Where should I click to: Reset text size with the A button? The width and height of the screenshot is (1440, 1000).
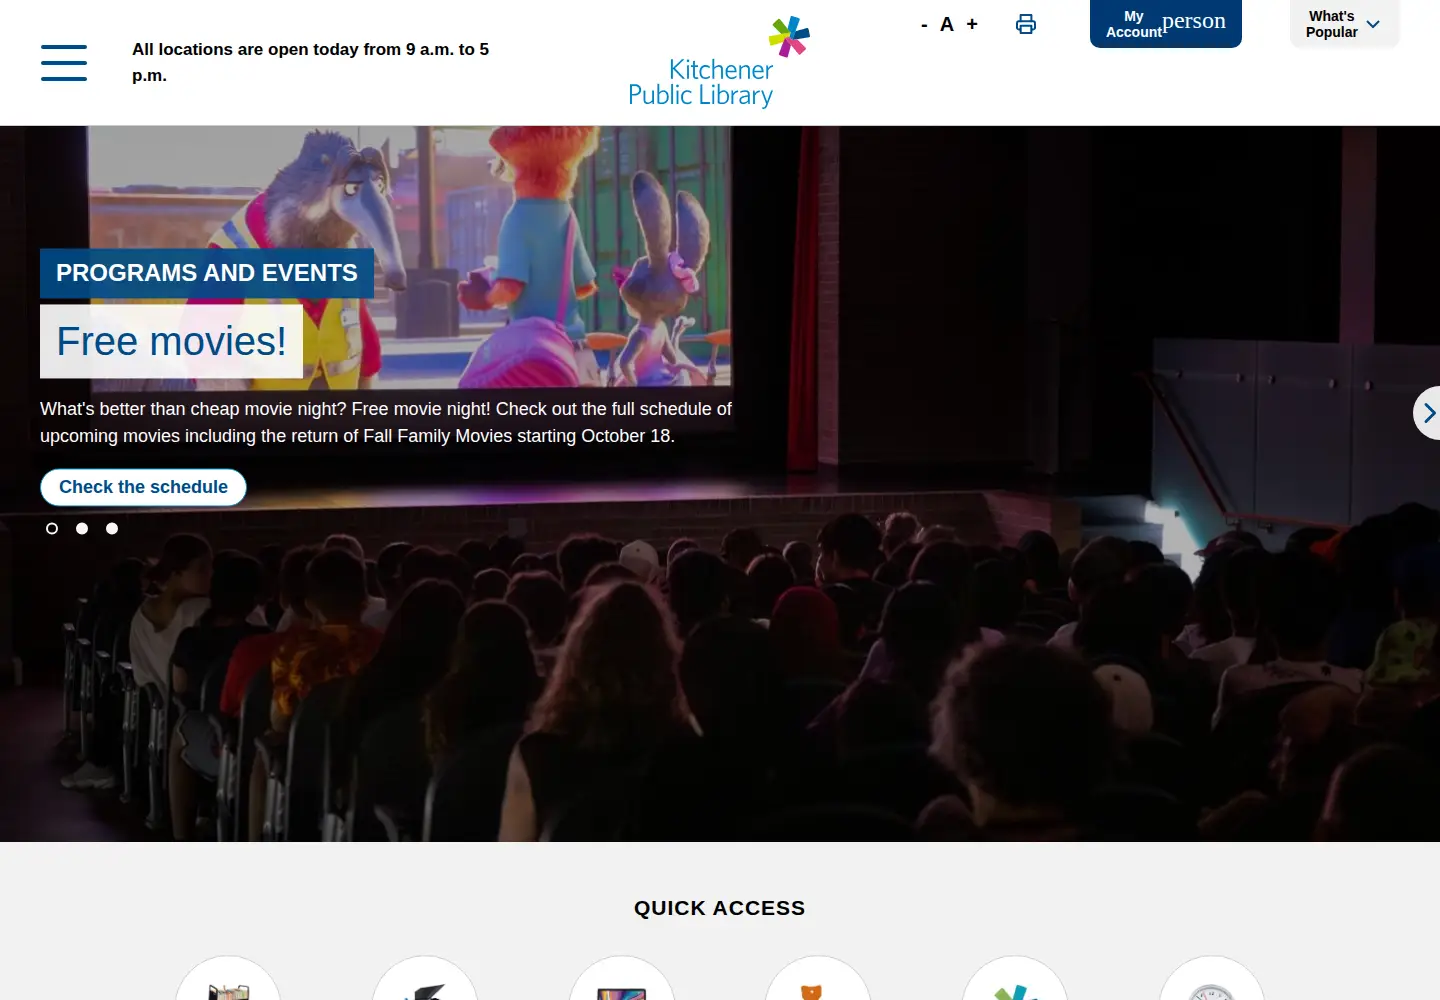[x=947, y=25]
